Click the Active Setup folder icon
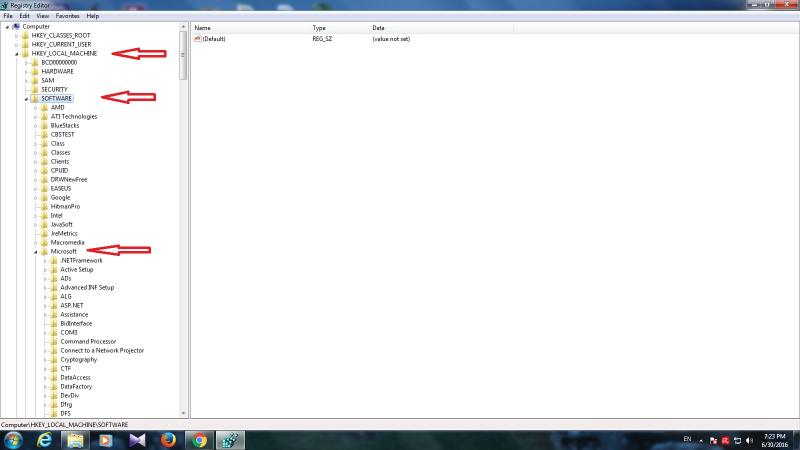800x450 pixels. [x=54, y=269]
